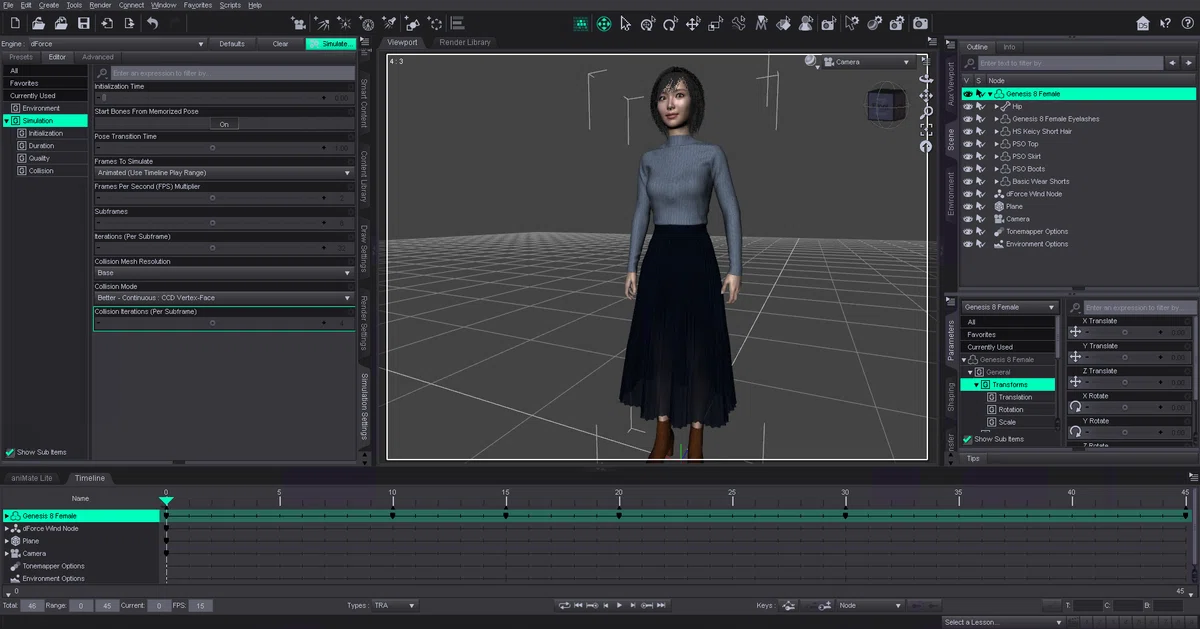Screen dimensions: 1200x629
Task: Open the Scripts menu
Action: 230,5
